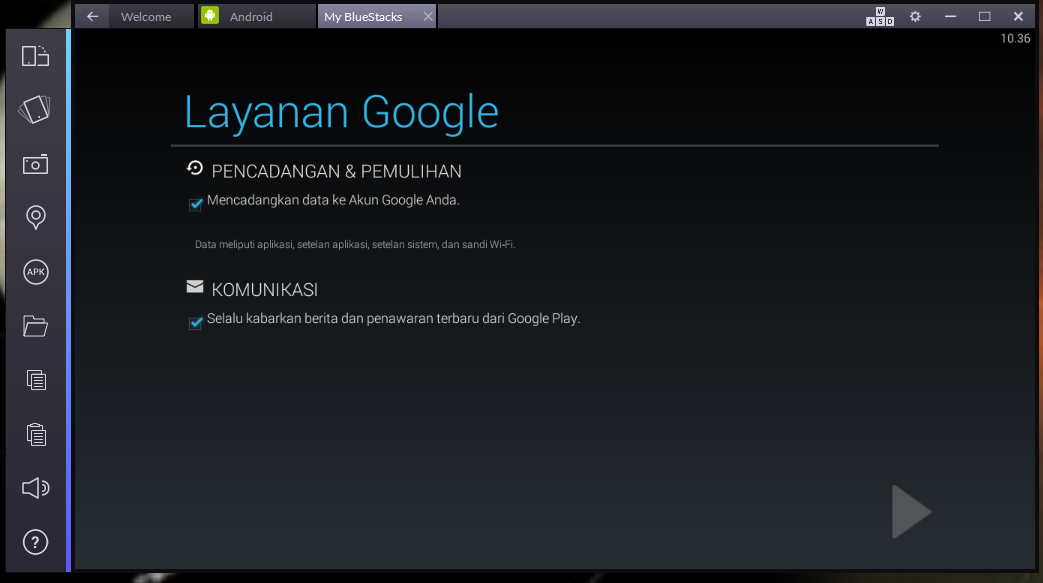The width and height of the screenshot is (1043, 583).
Task: Select the shake device icon
Action: [35, 110]
